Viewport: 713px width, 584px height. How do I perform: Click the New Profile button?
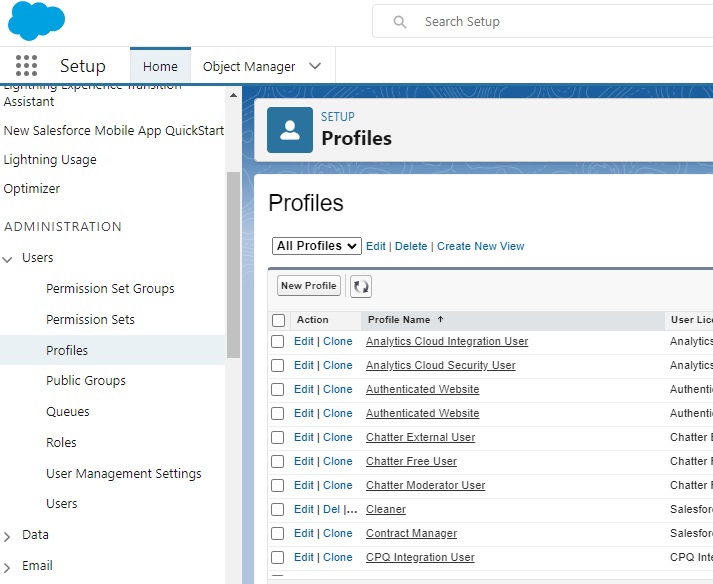309,286
